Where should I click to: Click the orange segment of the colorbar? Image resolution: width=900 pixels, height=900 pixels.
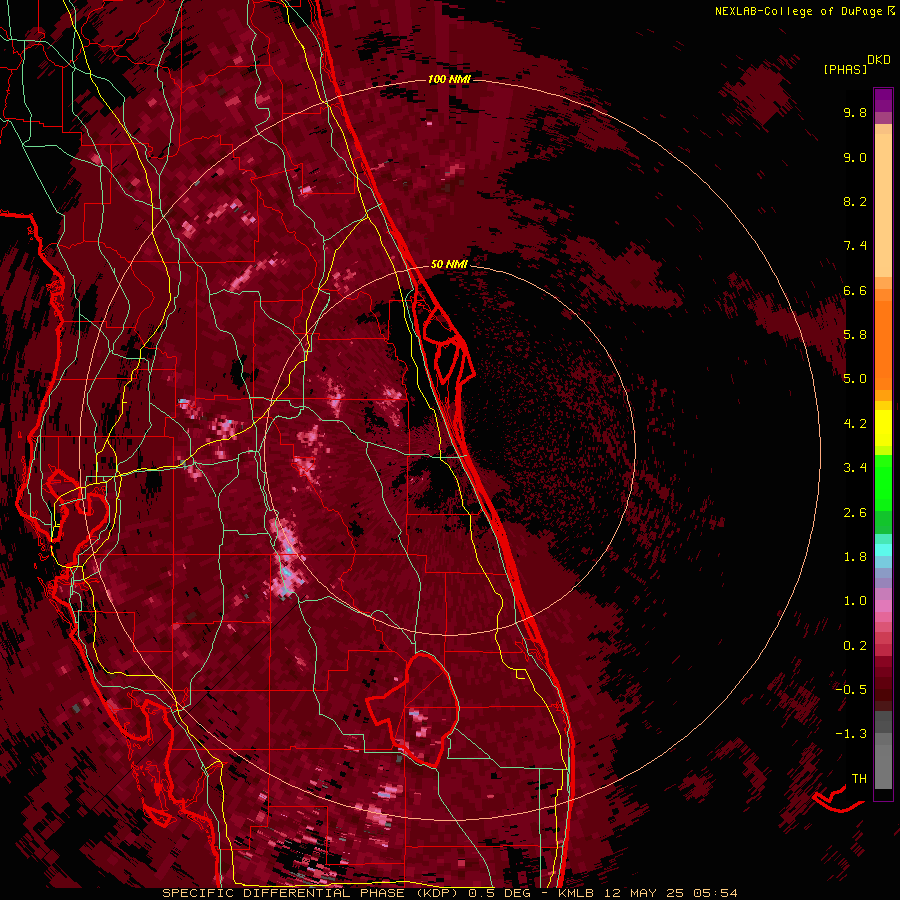pyautogui.click(x=883, y=344)
